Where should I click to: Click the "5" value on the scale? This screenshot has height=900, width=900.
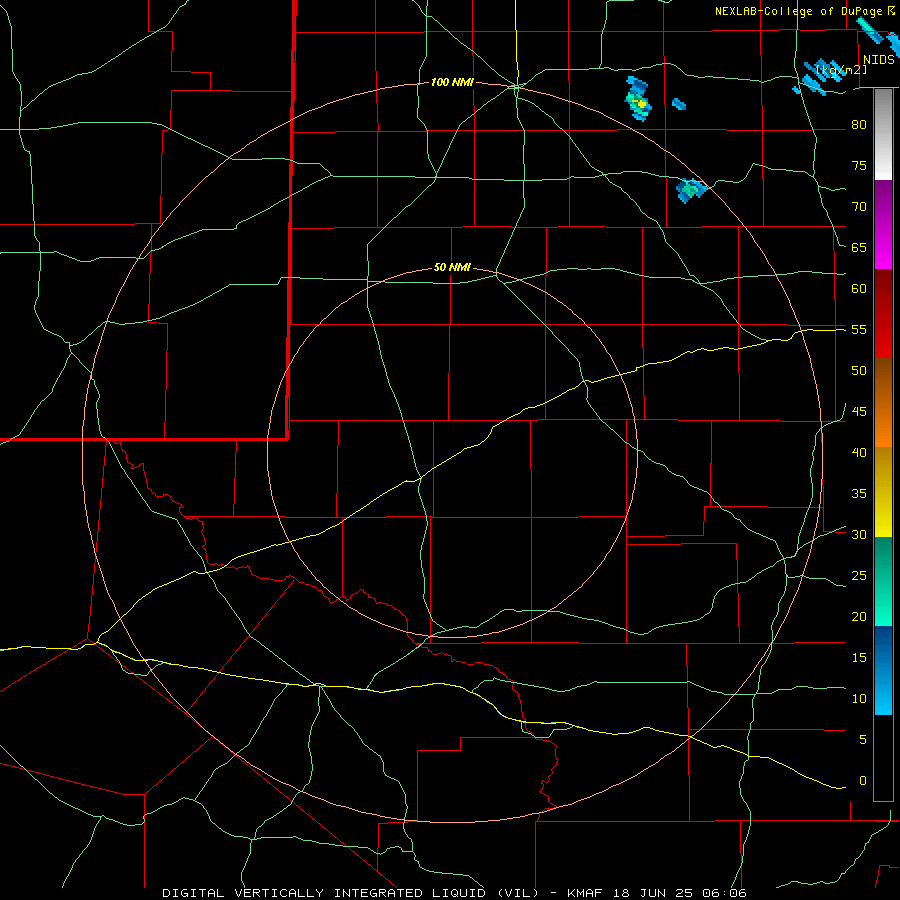coord(863,740)
